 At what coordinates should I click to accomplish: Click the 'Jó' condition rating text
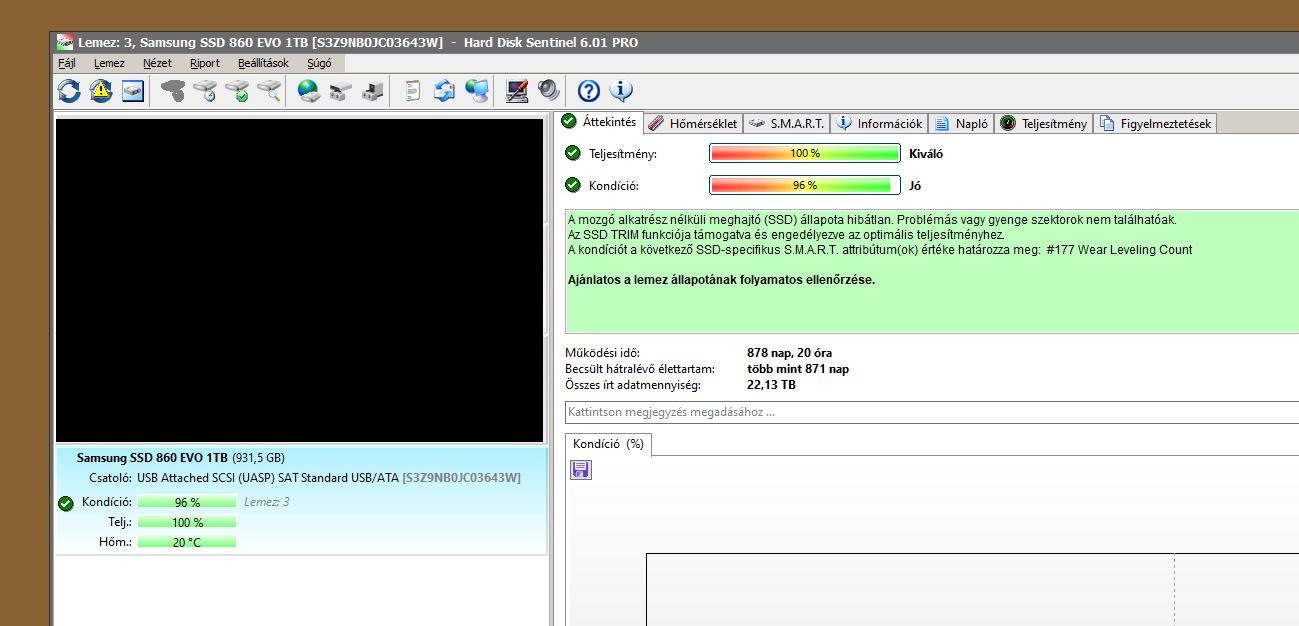tap(914, 186)
